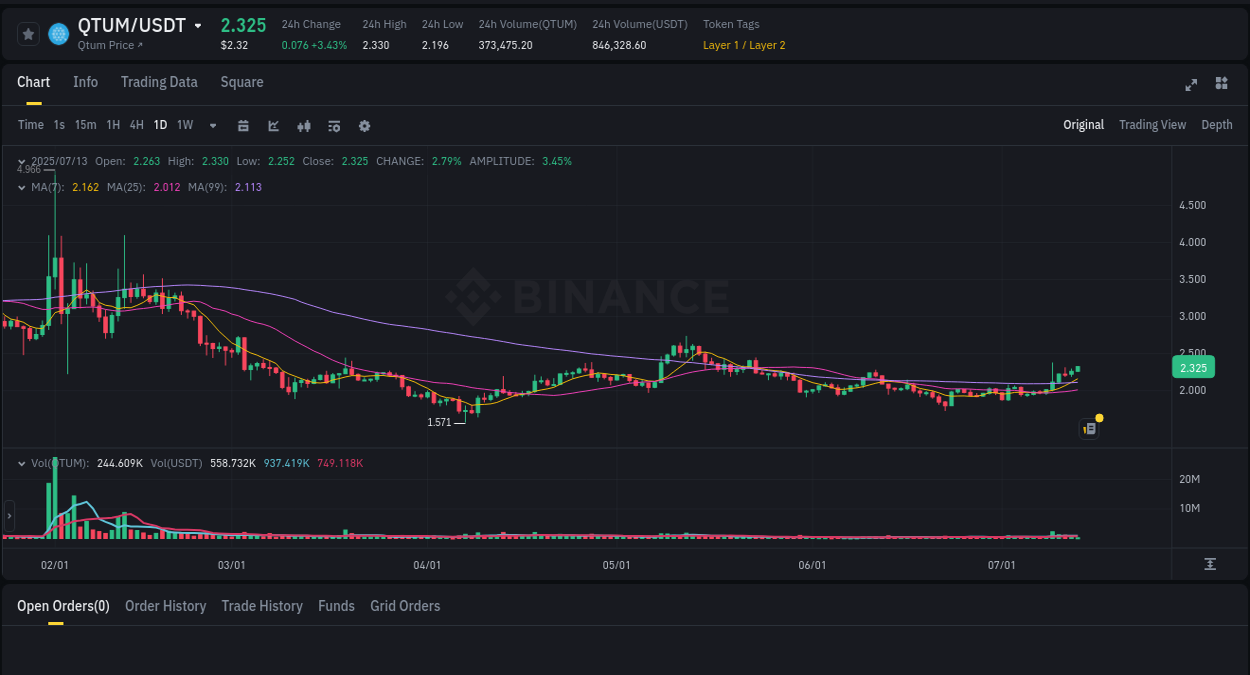
Task: Select the line chart style icon
Action: coord(273,125)
